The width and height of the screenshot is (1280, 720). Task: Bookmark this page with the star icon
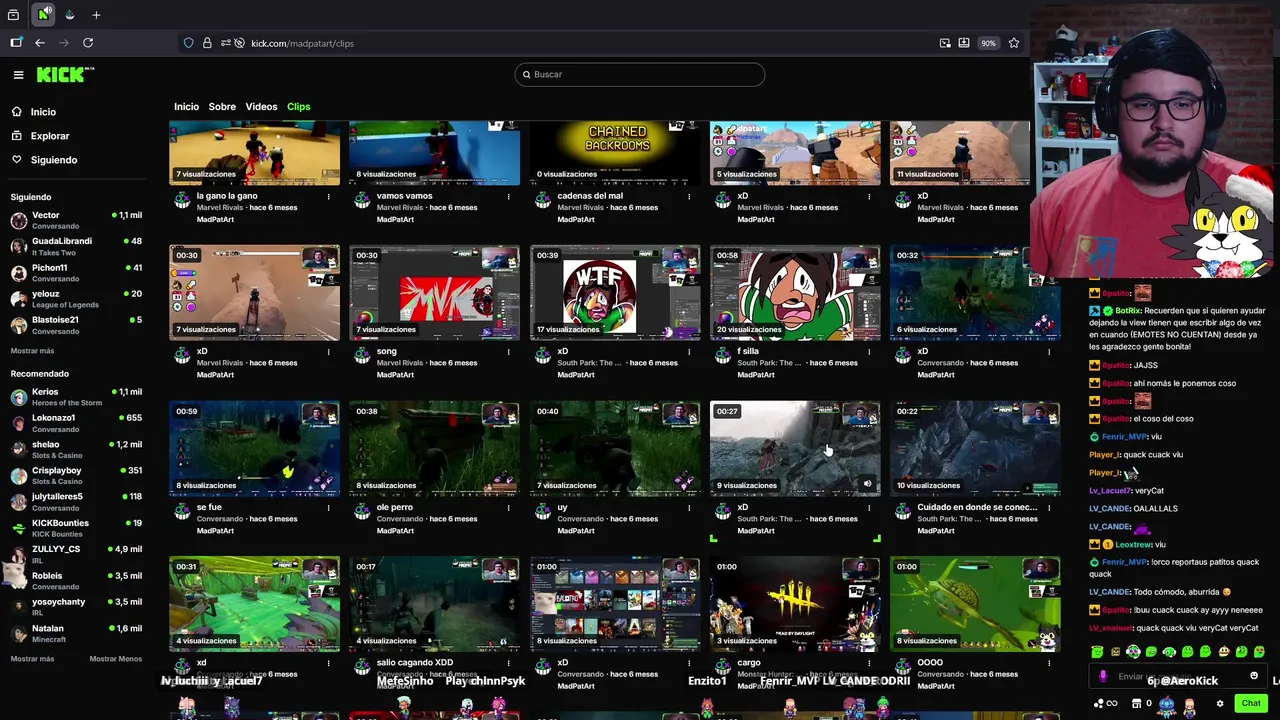tap(1014, 43)
